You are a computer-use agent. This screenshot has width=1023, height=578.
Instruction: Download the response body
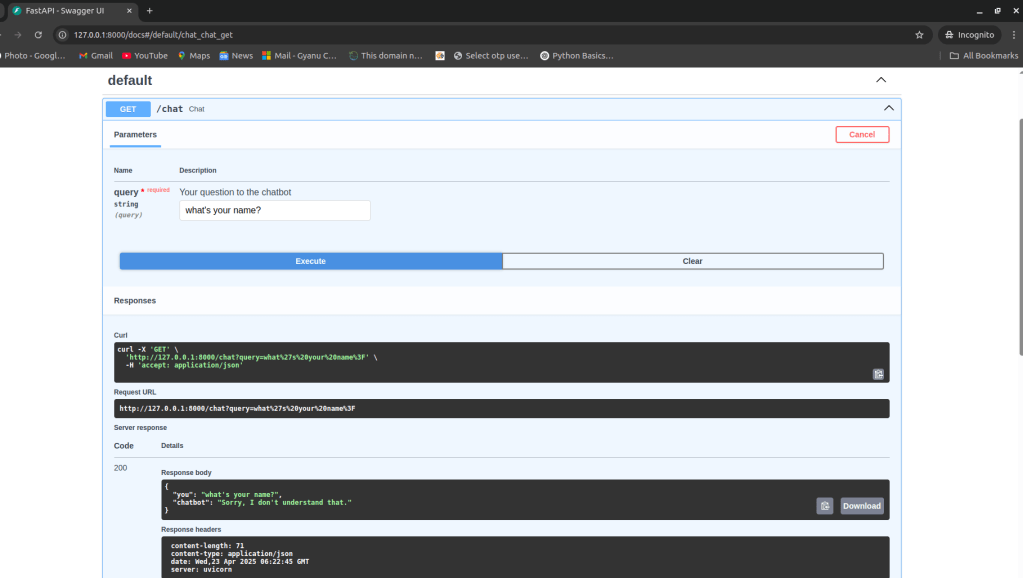(x=861, y=506)
